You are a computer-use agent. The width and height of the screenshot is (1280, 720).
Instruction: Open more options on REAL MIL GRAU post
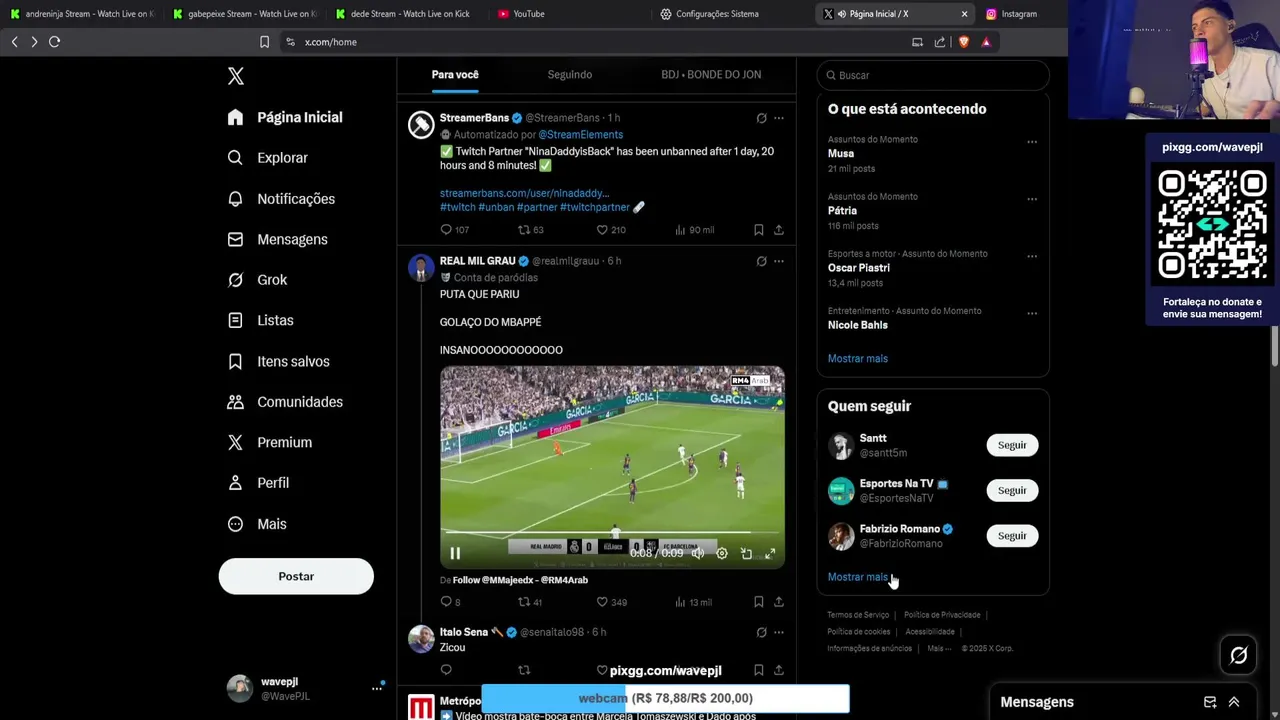pos(779,261)
